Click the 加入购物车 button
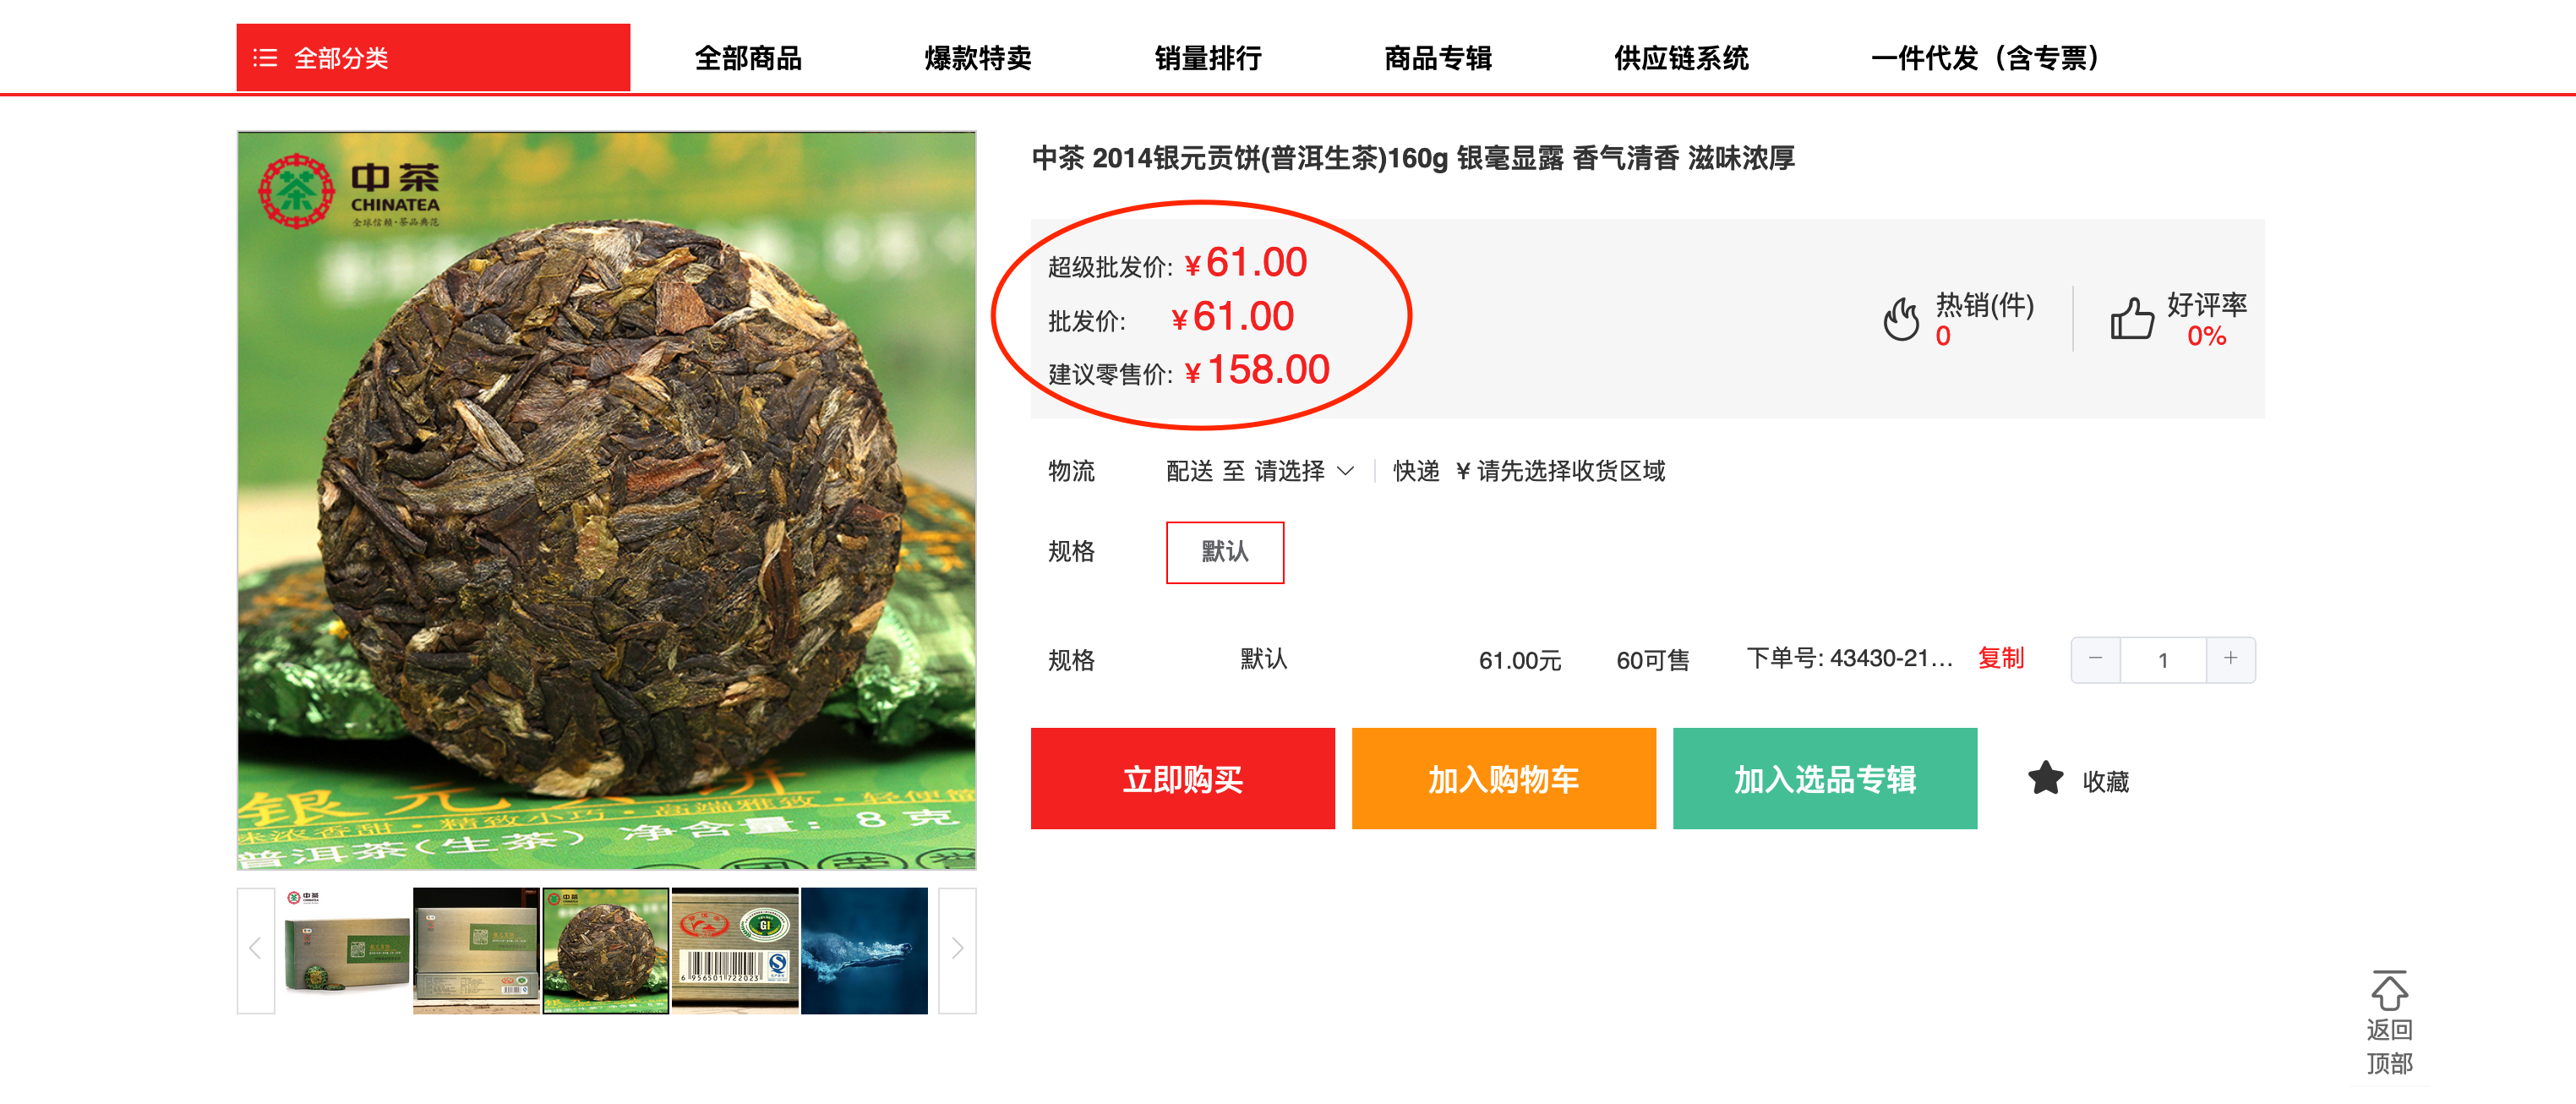The image size is (2576, 1104). tap(1503, 778)
